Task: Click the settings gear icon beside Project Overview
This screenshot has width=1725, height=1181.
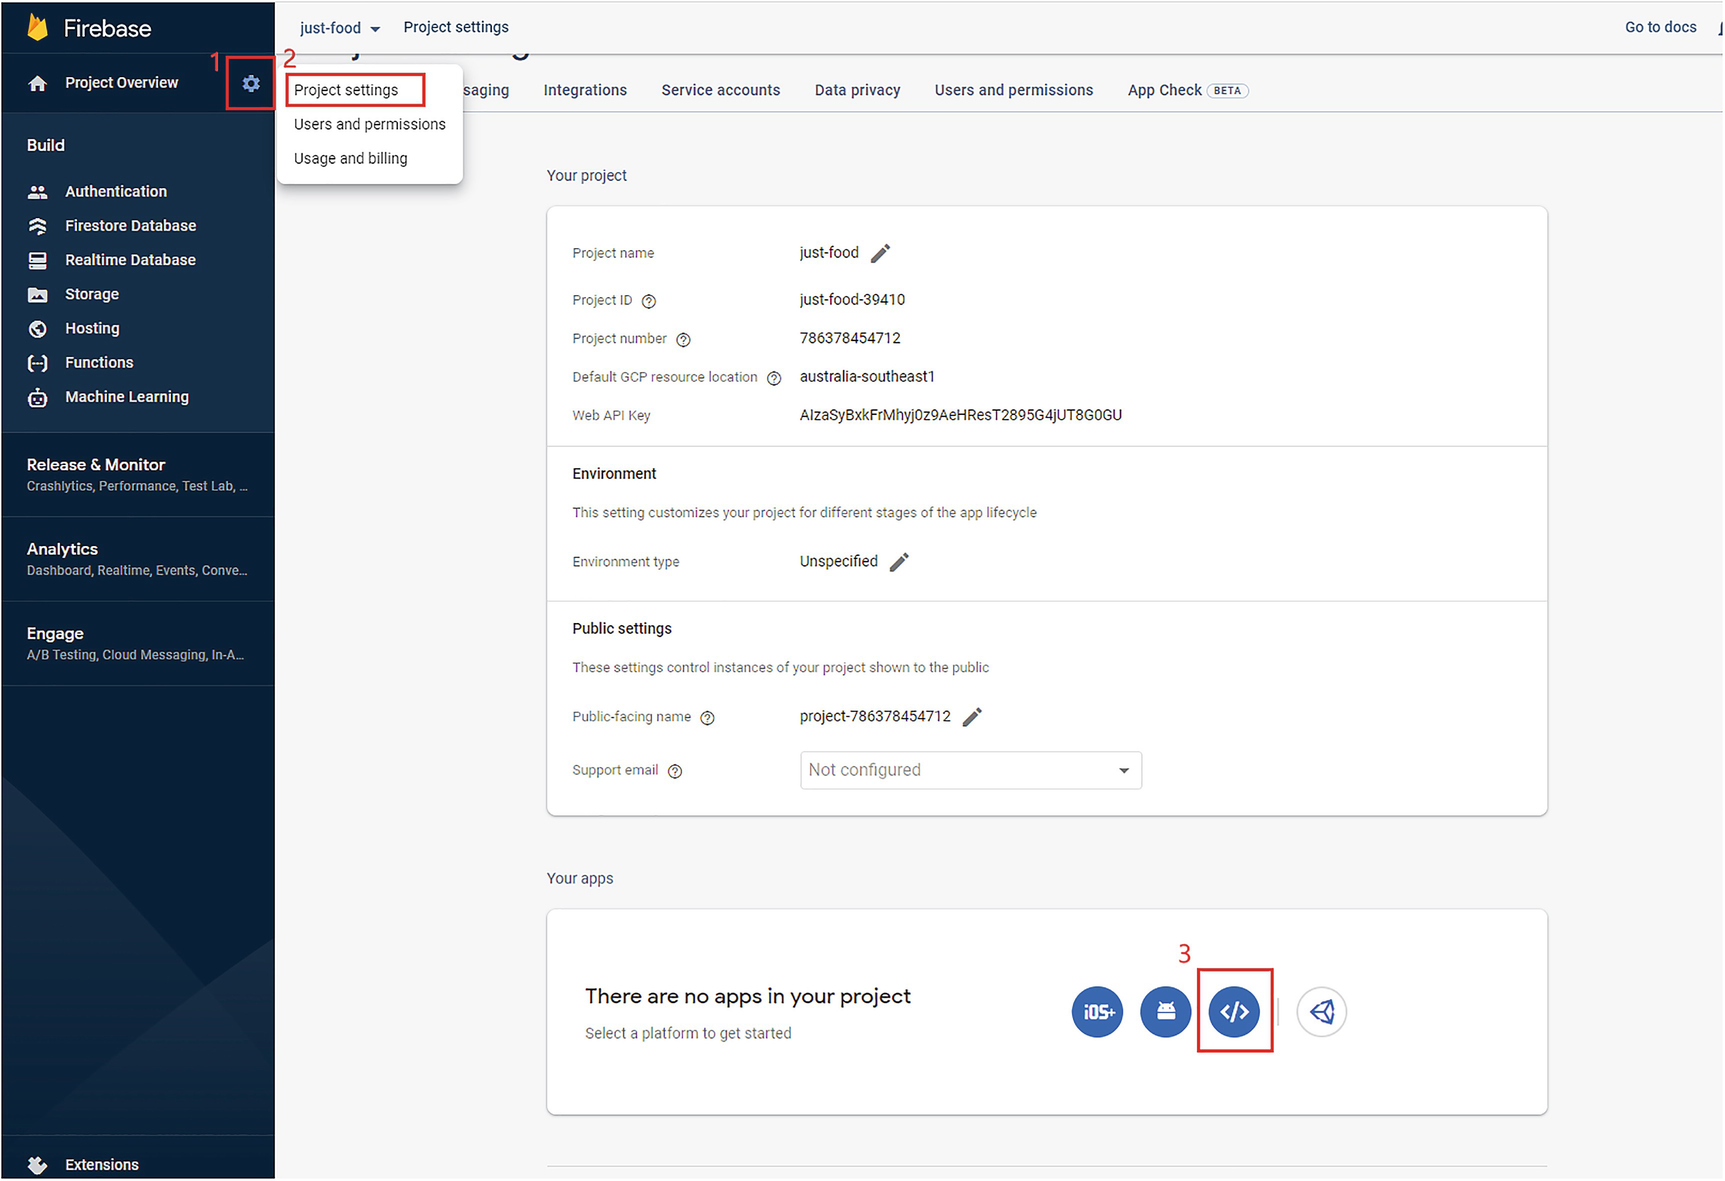Action: click(251, 84)
